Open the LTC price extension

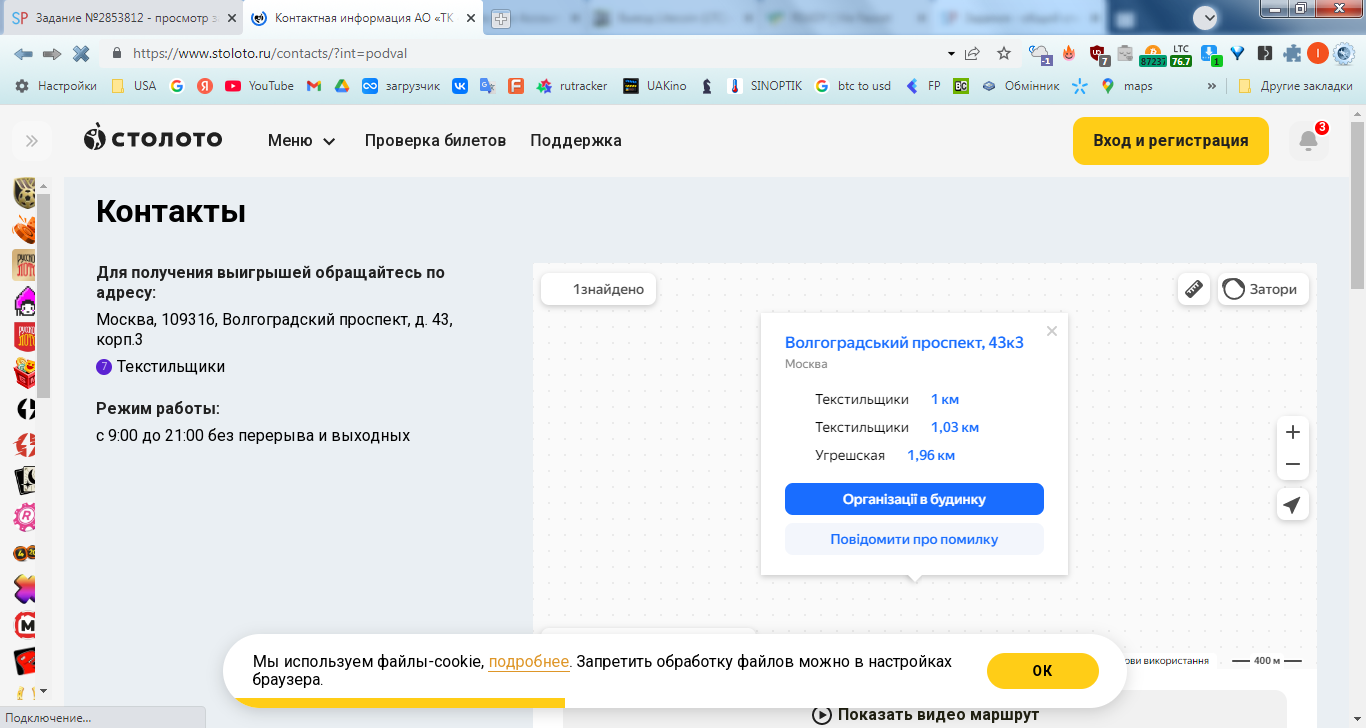point(1181,54)
